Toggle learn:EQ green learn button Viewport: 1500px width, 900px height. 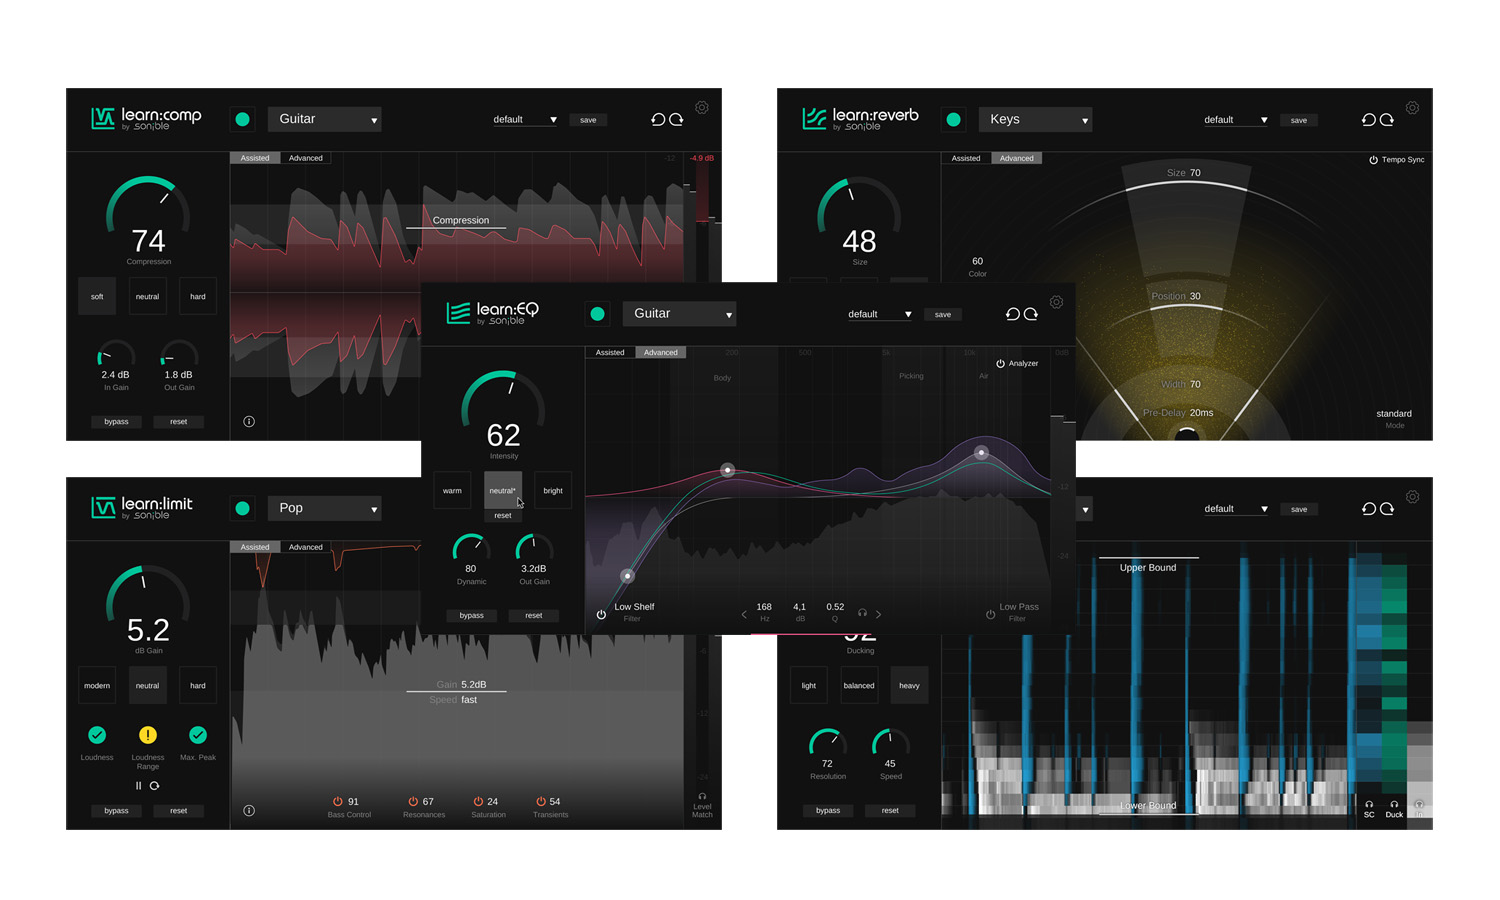[597, 314]
